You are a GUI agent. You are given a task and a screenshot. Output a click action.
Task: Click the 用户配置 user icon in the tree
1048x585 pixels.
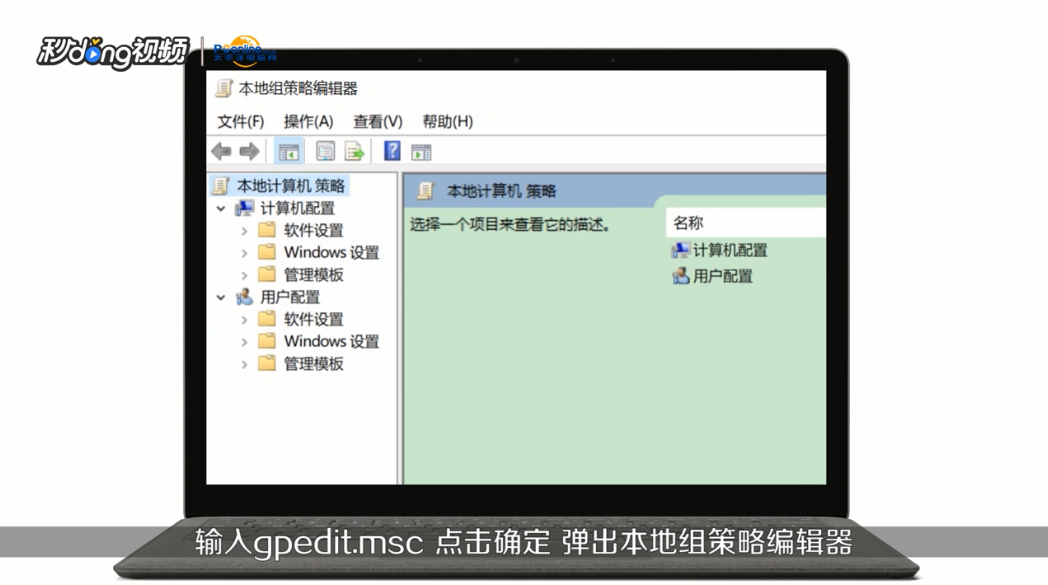coord(245,297)
